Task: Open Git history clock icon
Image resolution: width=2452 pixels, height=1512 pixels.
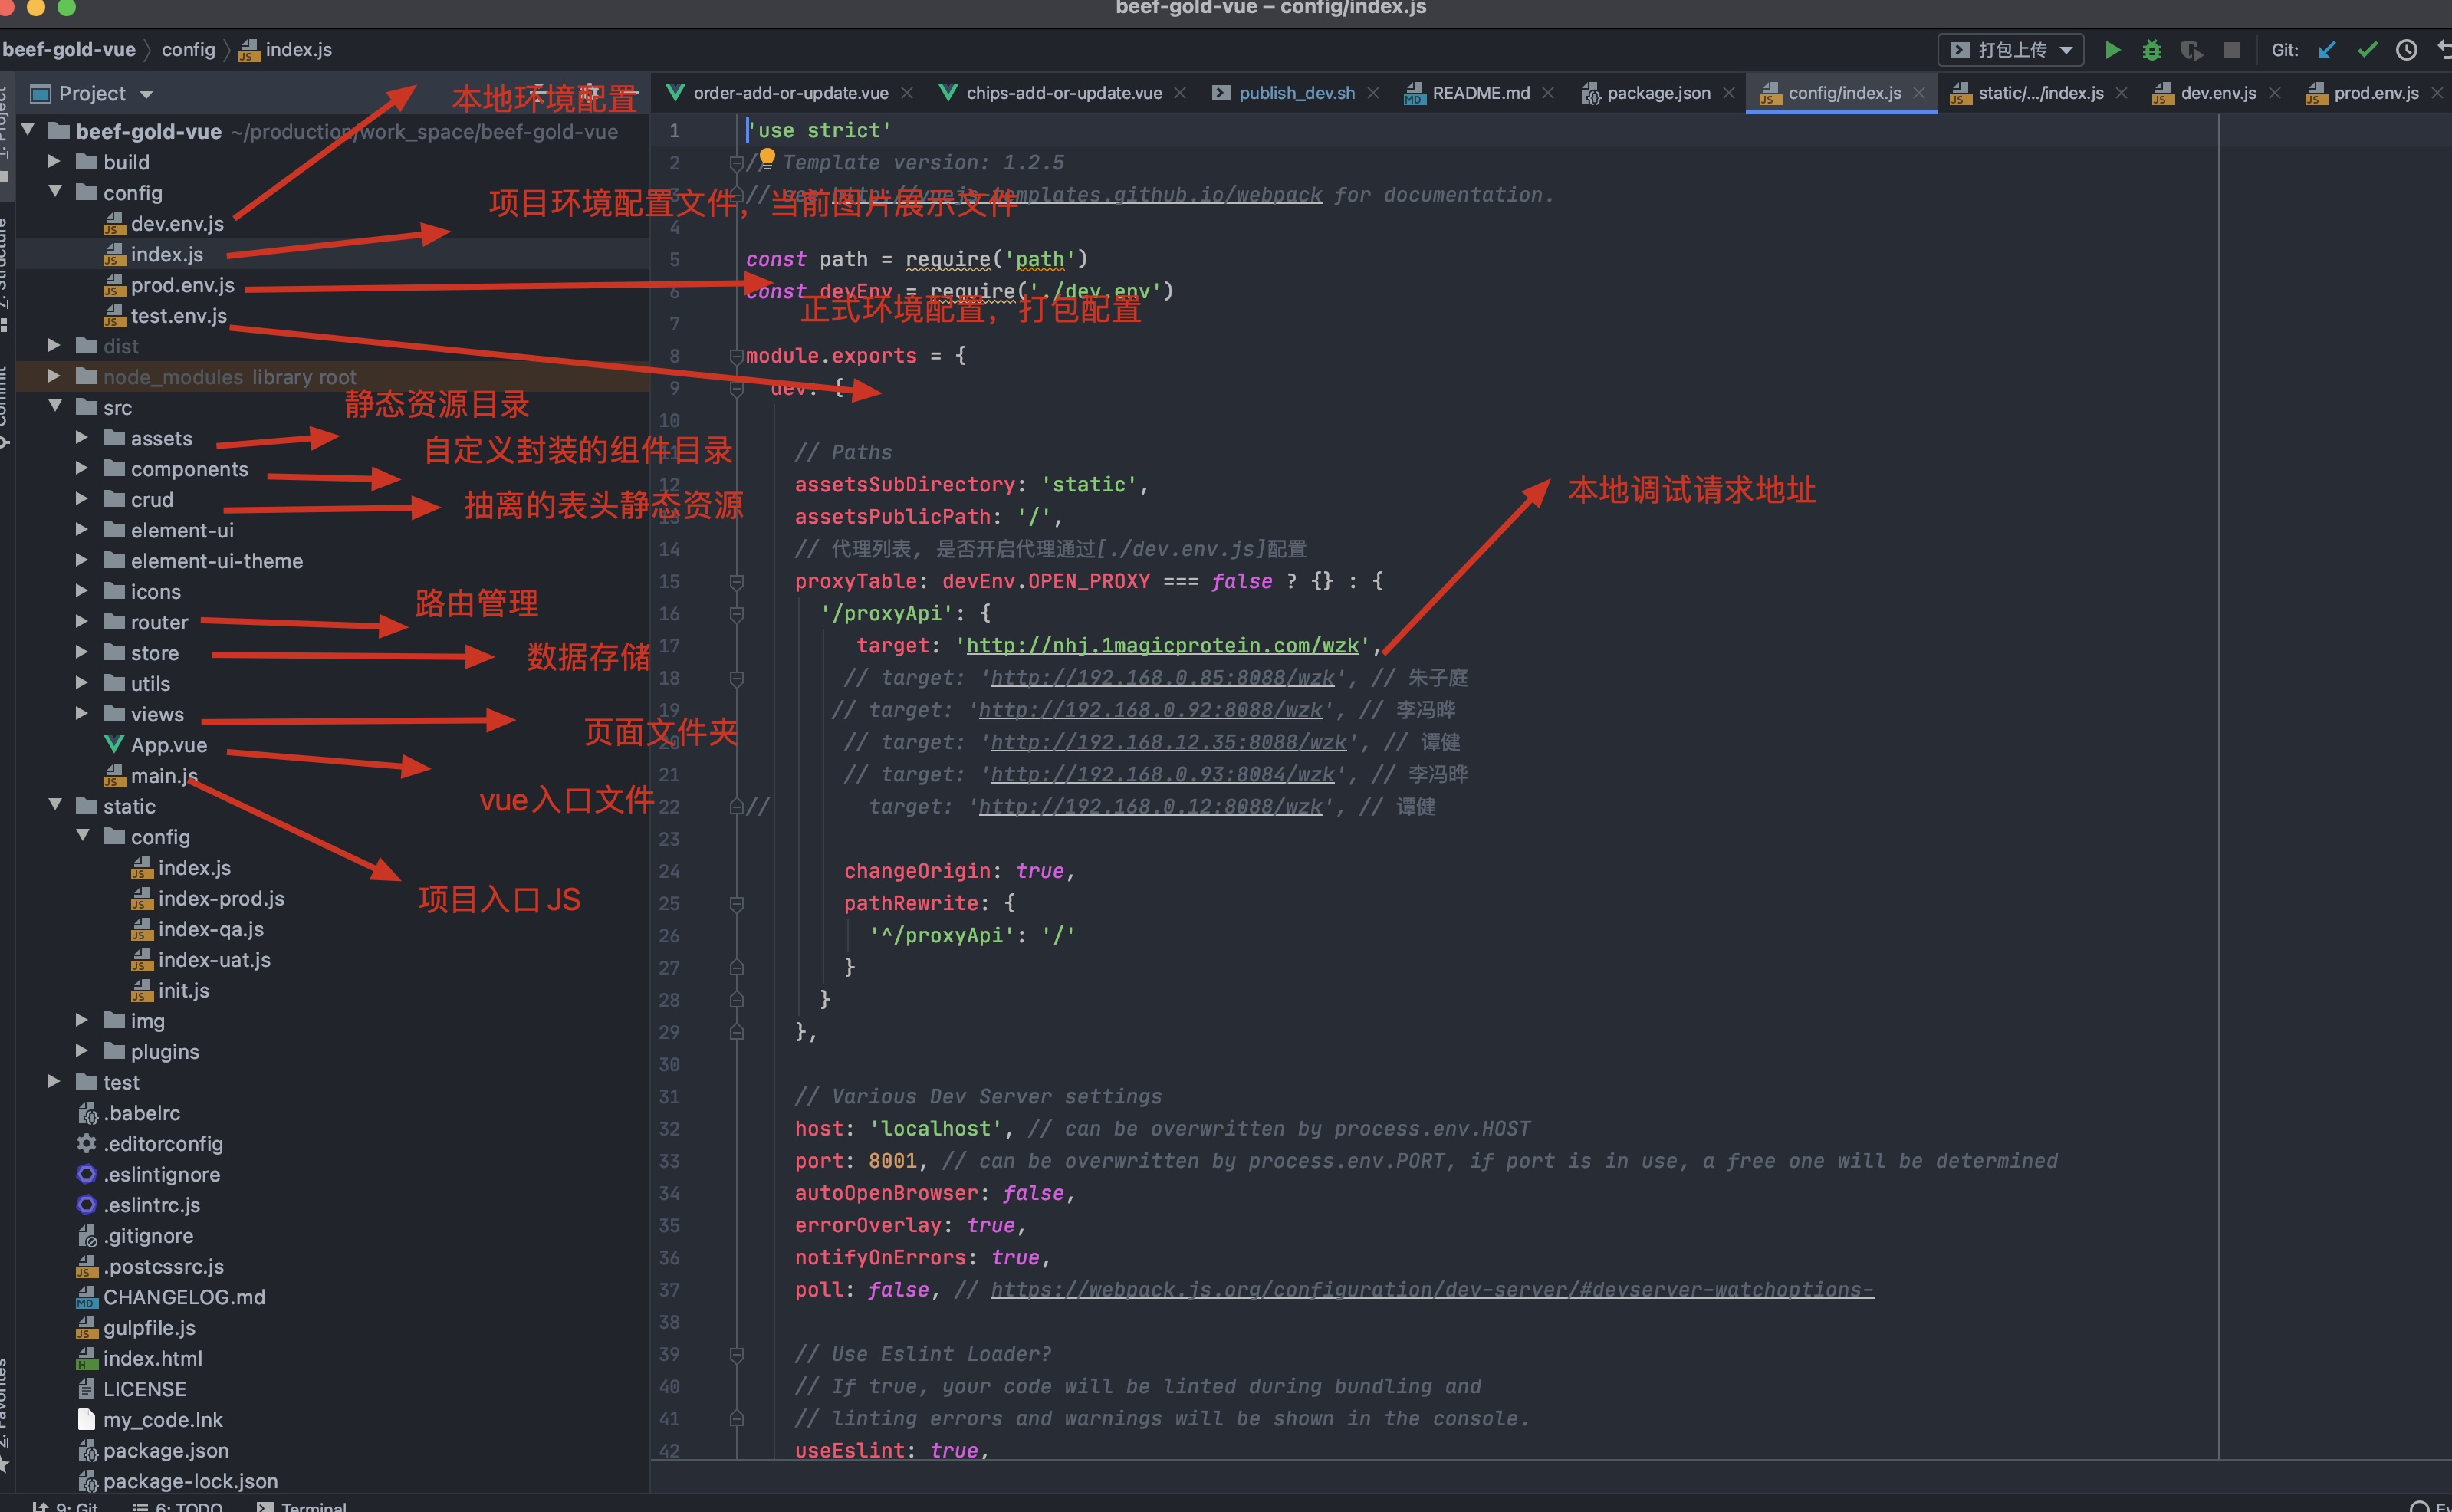Action: coord(2406,50)
